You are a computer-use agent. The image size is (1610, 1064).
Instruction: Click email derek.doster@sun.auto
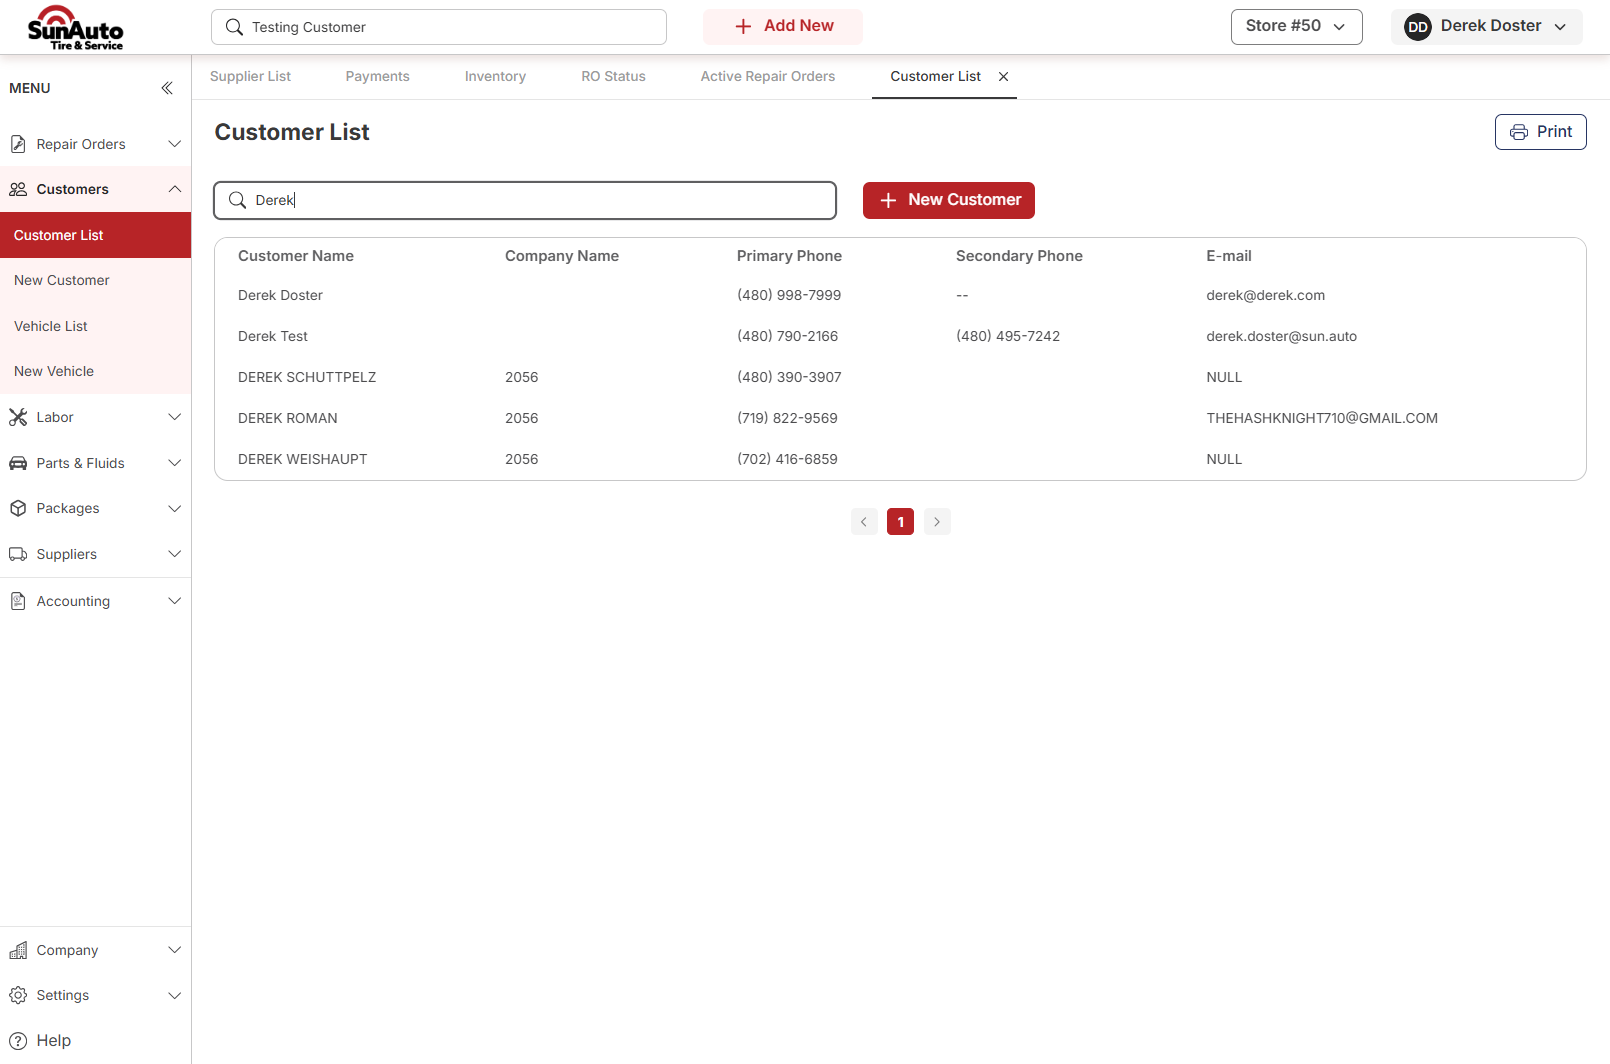1281,336
